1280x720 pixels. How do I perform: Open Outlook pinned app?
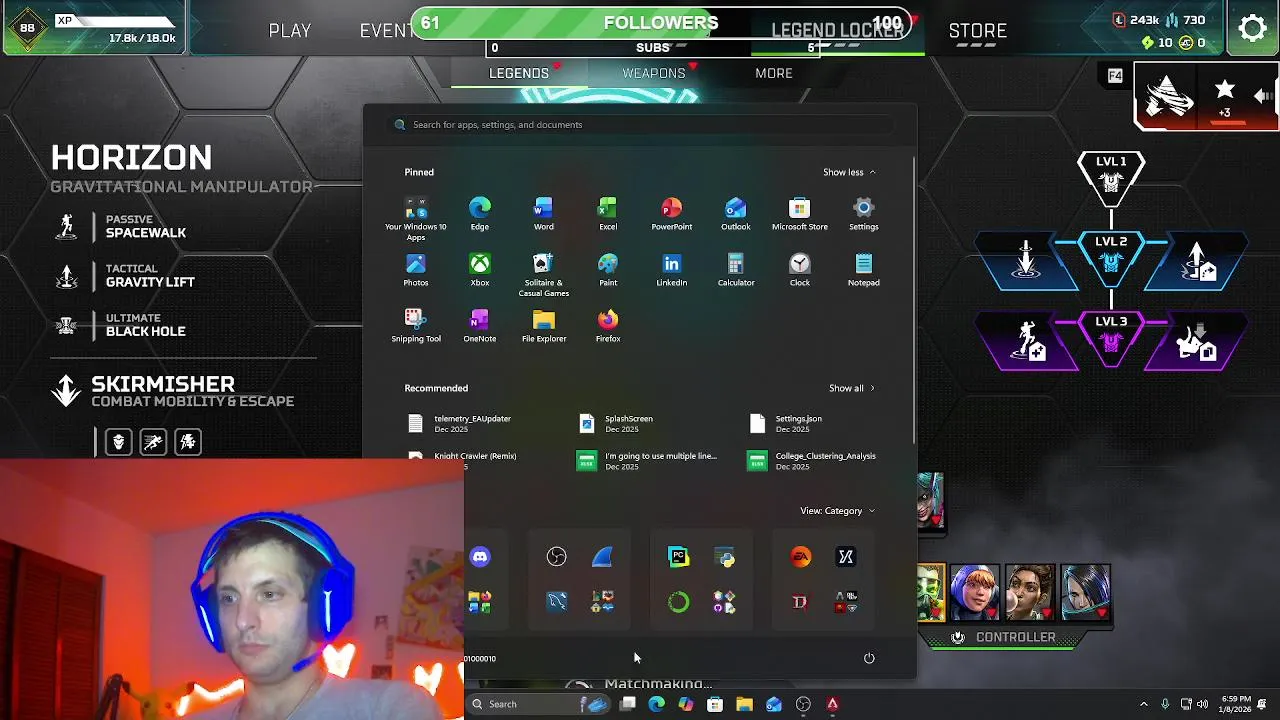tap(735, 213)
